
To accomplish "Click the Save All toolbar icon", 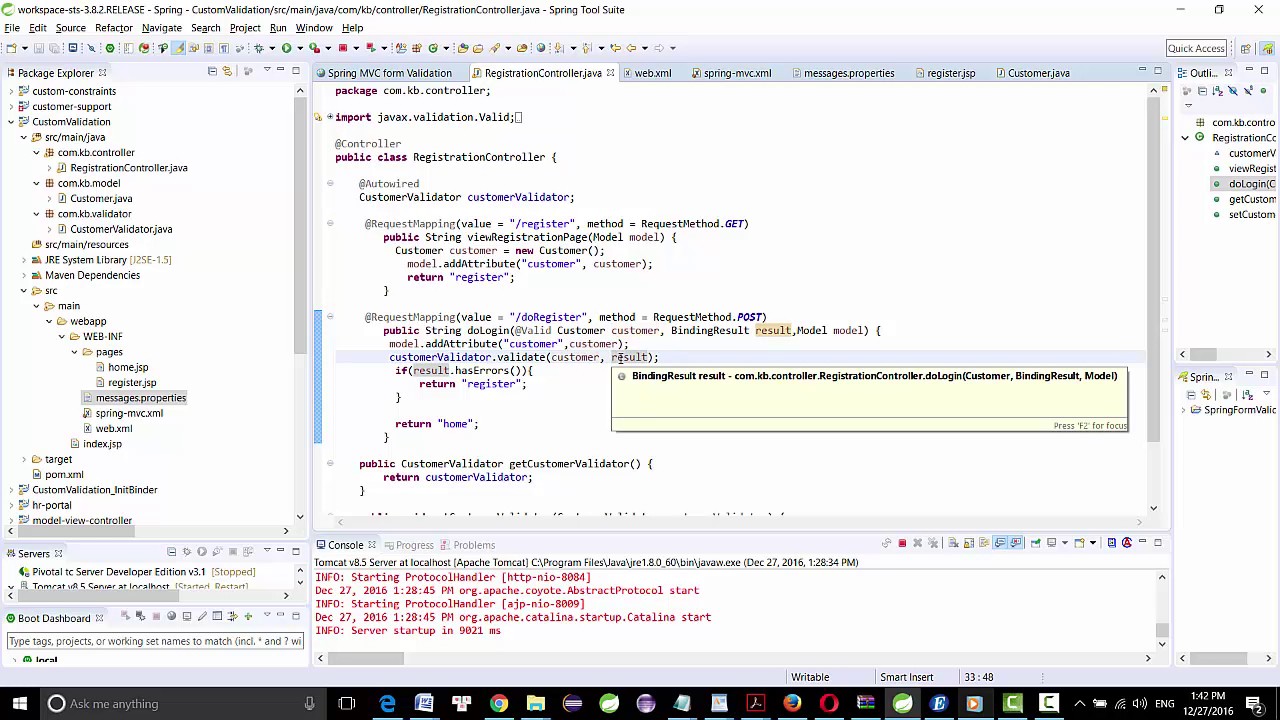I will coord(54,48).
